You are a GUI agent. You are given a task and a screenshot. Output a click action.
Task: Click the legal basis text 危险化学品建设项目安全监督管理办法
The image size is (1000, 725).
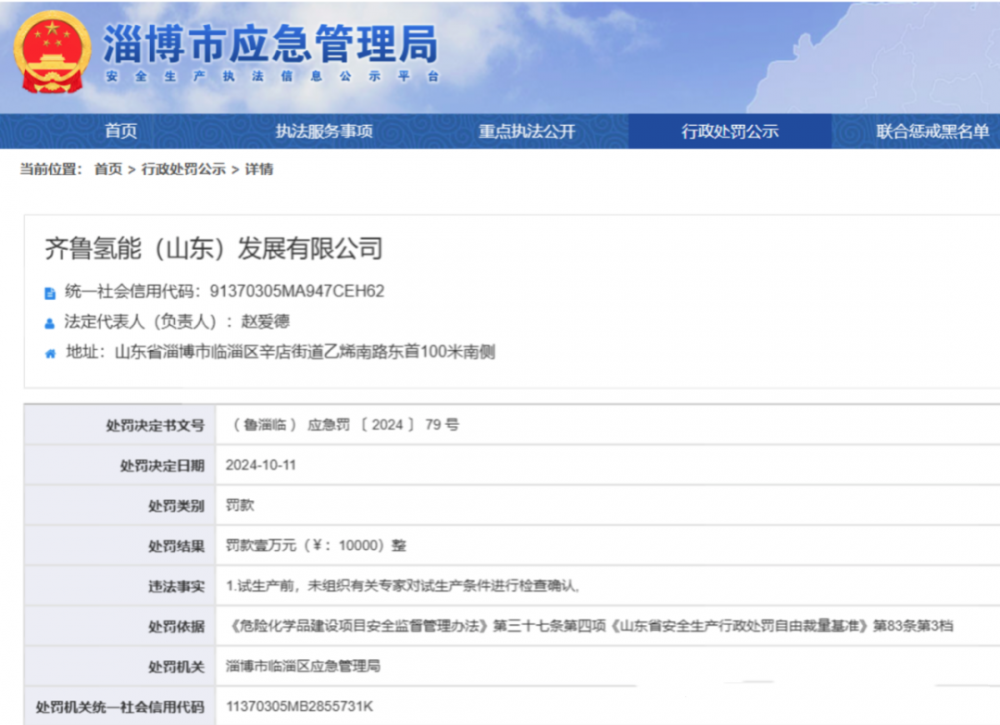357,626
